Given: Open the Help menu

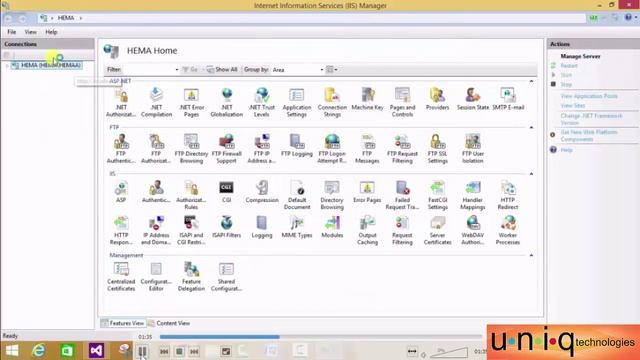Looking at the screenshot, I should (x=51, y=32).
